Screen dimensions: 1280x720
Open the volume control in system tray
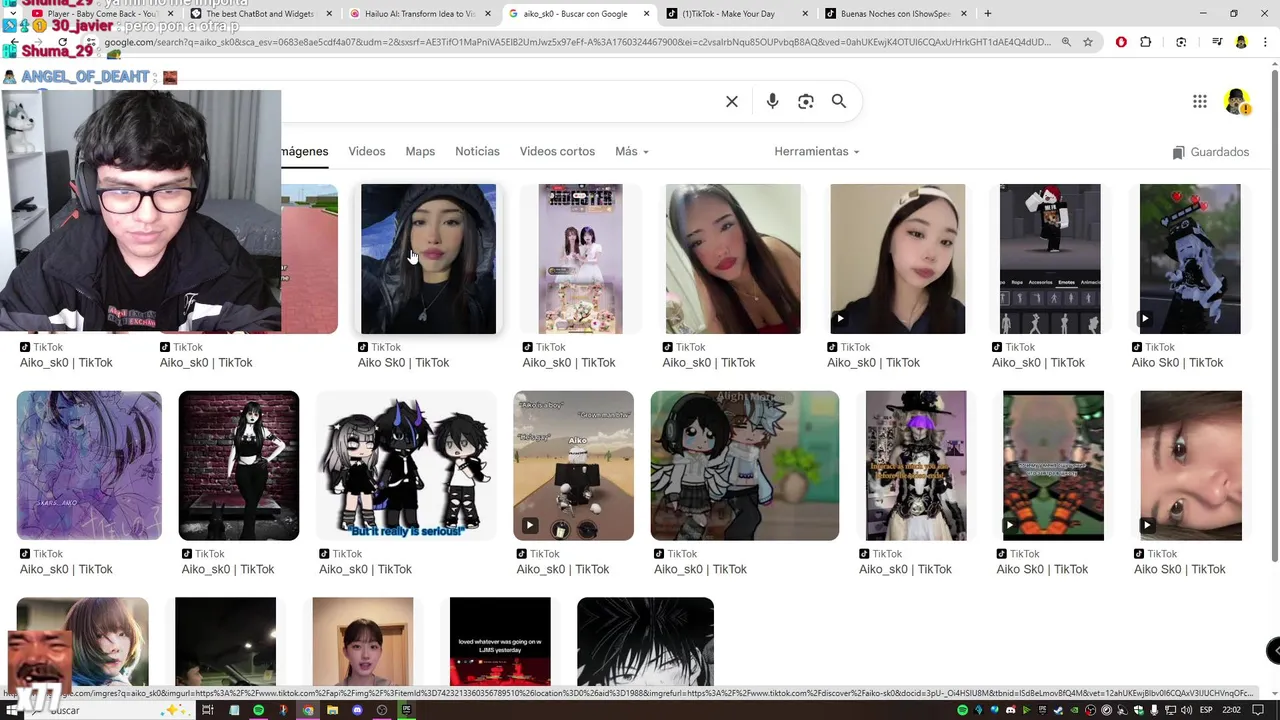(1186, 710)
